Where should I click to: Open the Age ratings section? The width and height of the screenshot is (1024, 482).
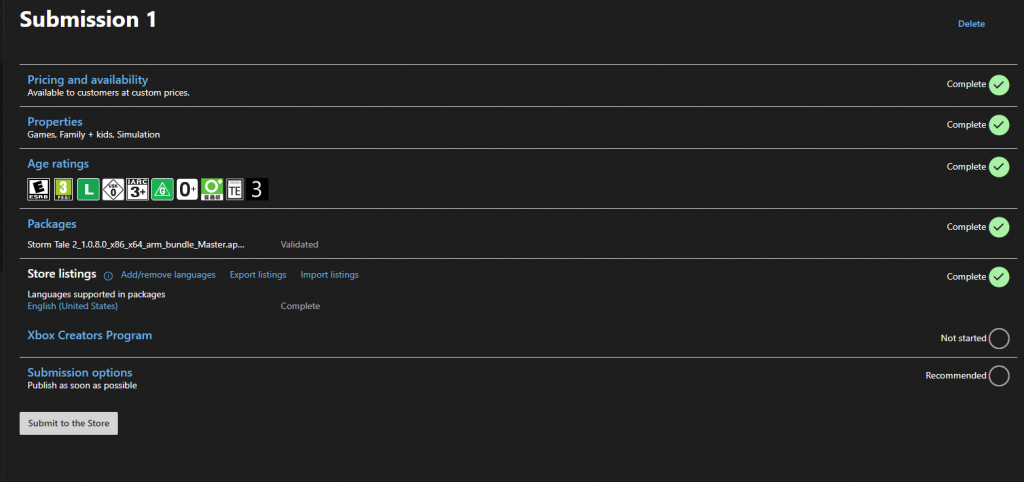coord(58,163)
